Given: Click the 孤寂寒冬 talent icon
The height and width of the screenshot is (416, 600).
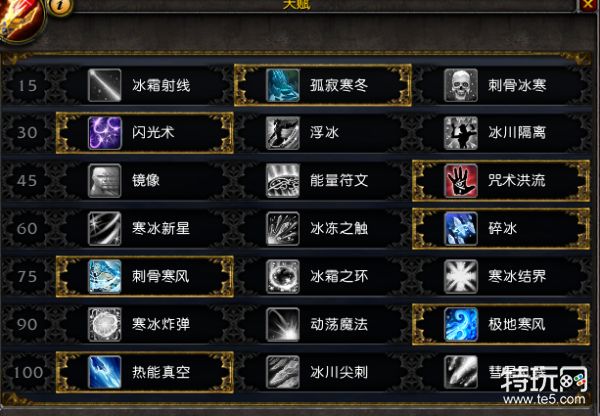Looking at the screenshot, I should coord(283,85).
